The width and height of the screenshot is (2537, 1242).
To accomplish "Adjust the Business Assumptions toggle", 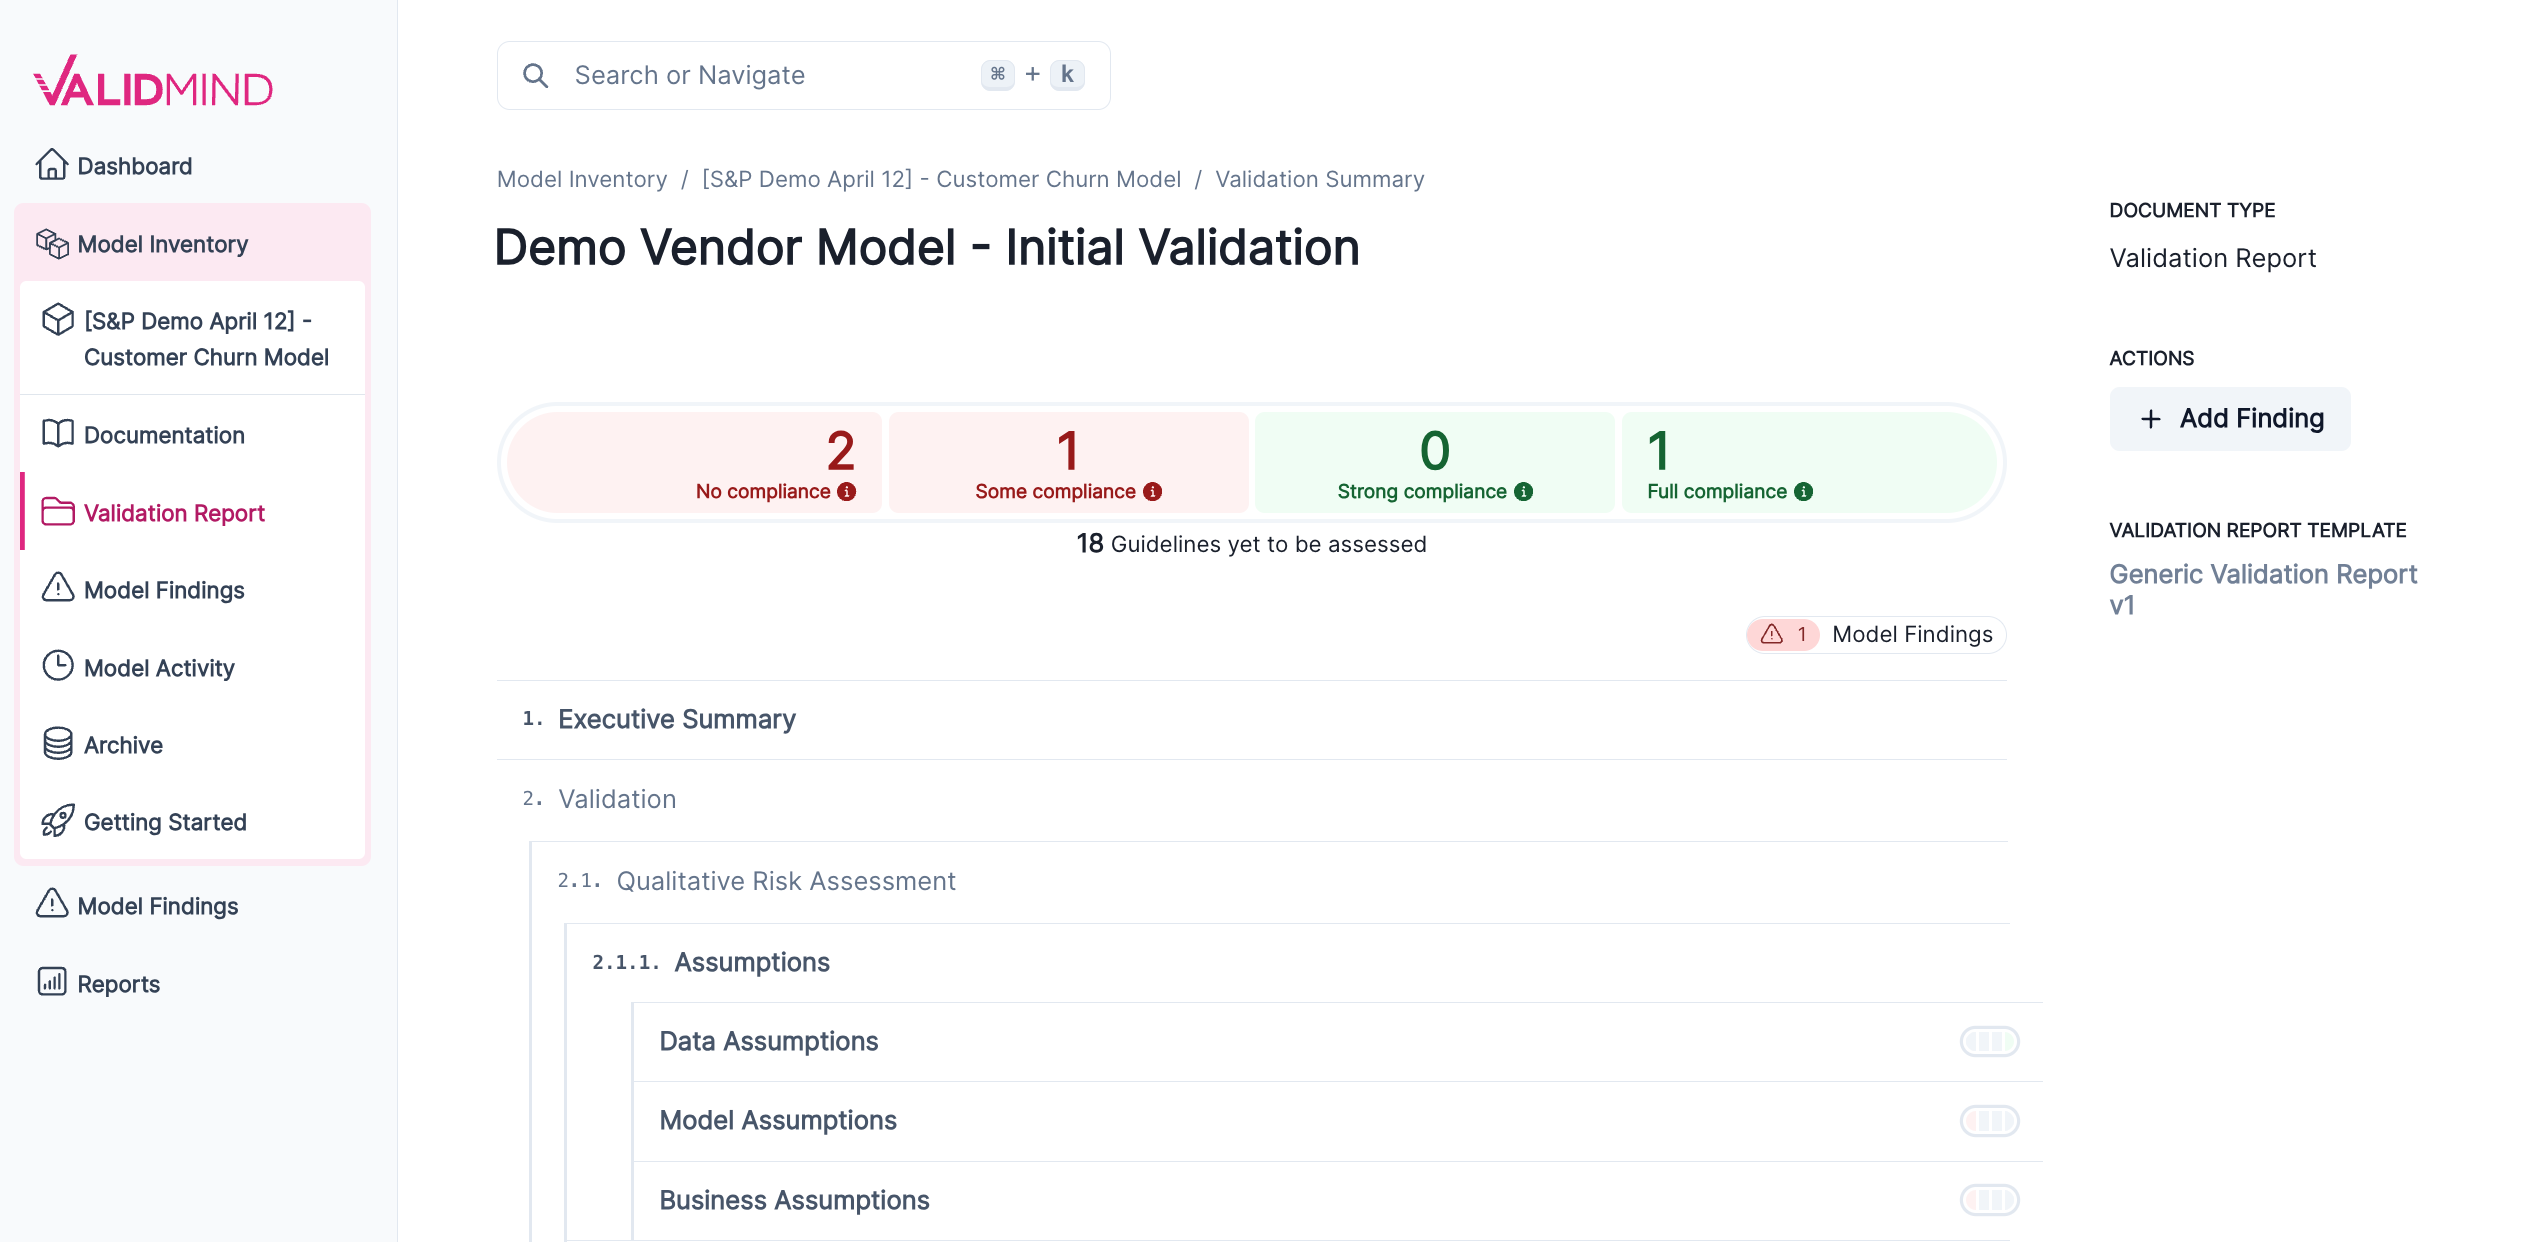I will pyautogui.click(x=1989, y=1200).
